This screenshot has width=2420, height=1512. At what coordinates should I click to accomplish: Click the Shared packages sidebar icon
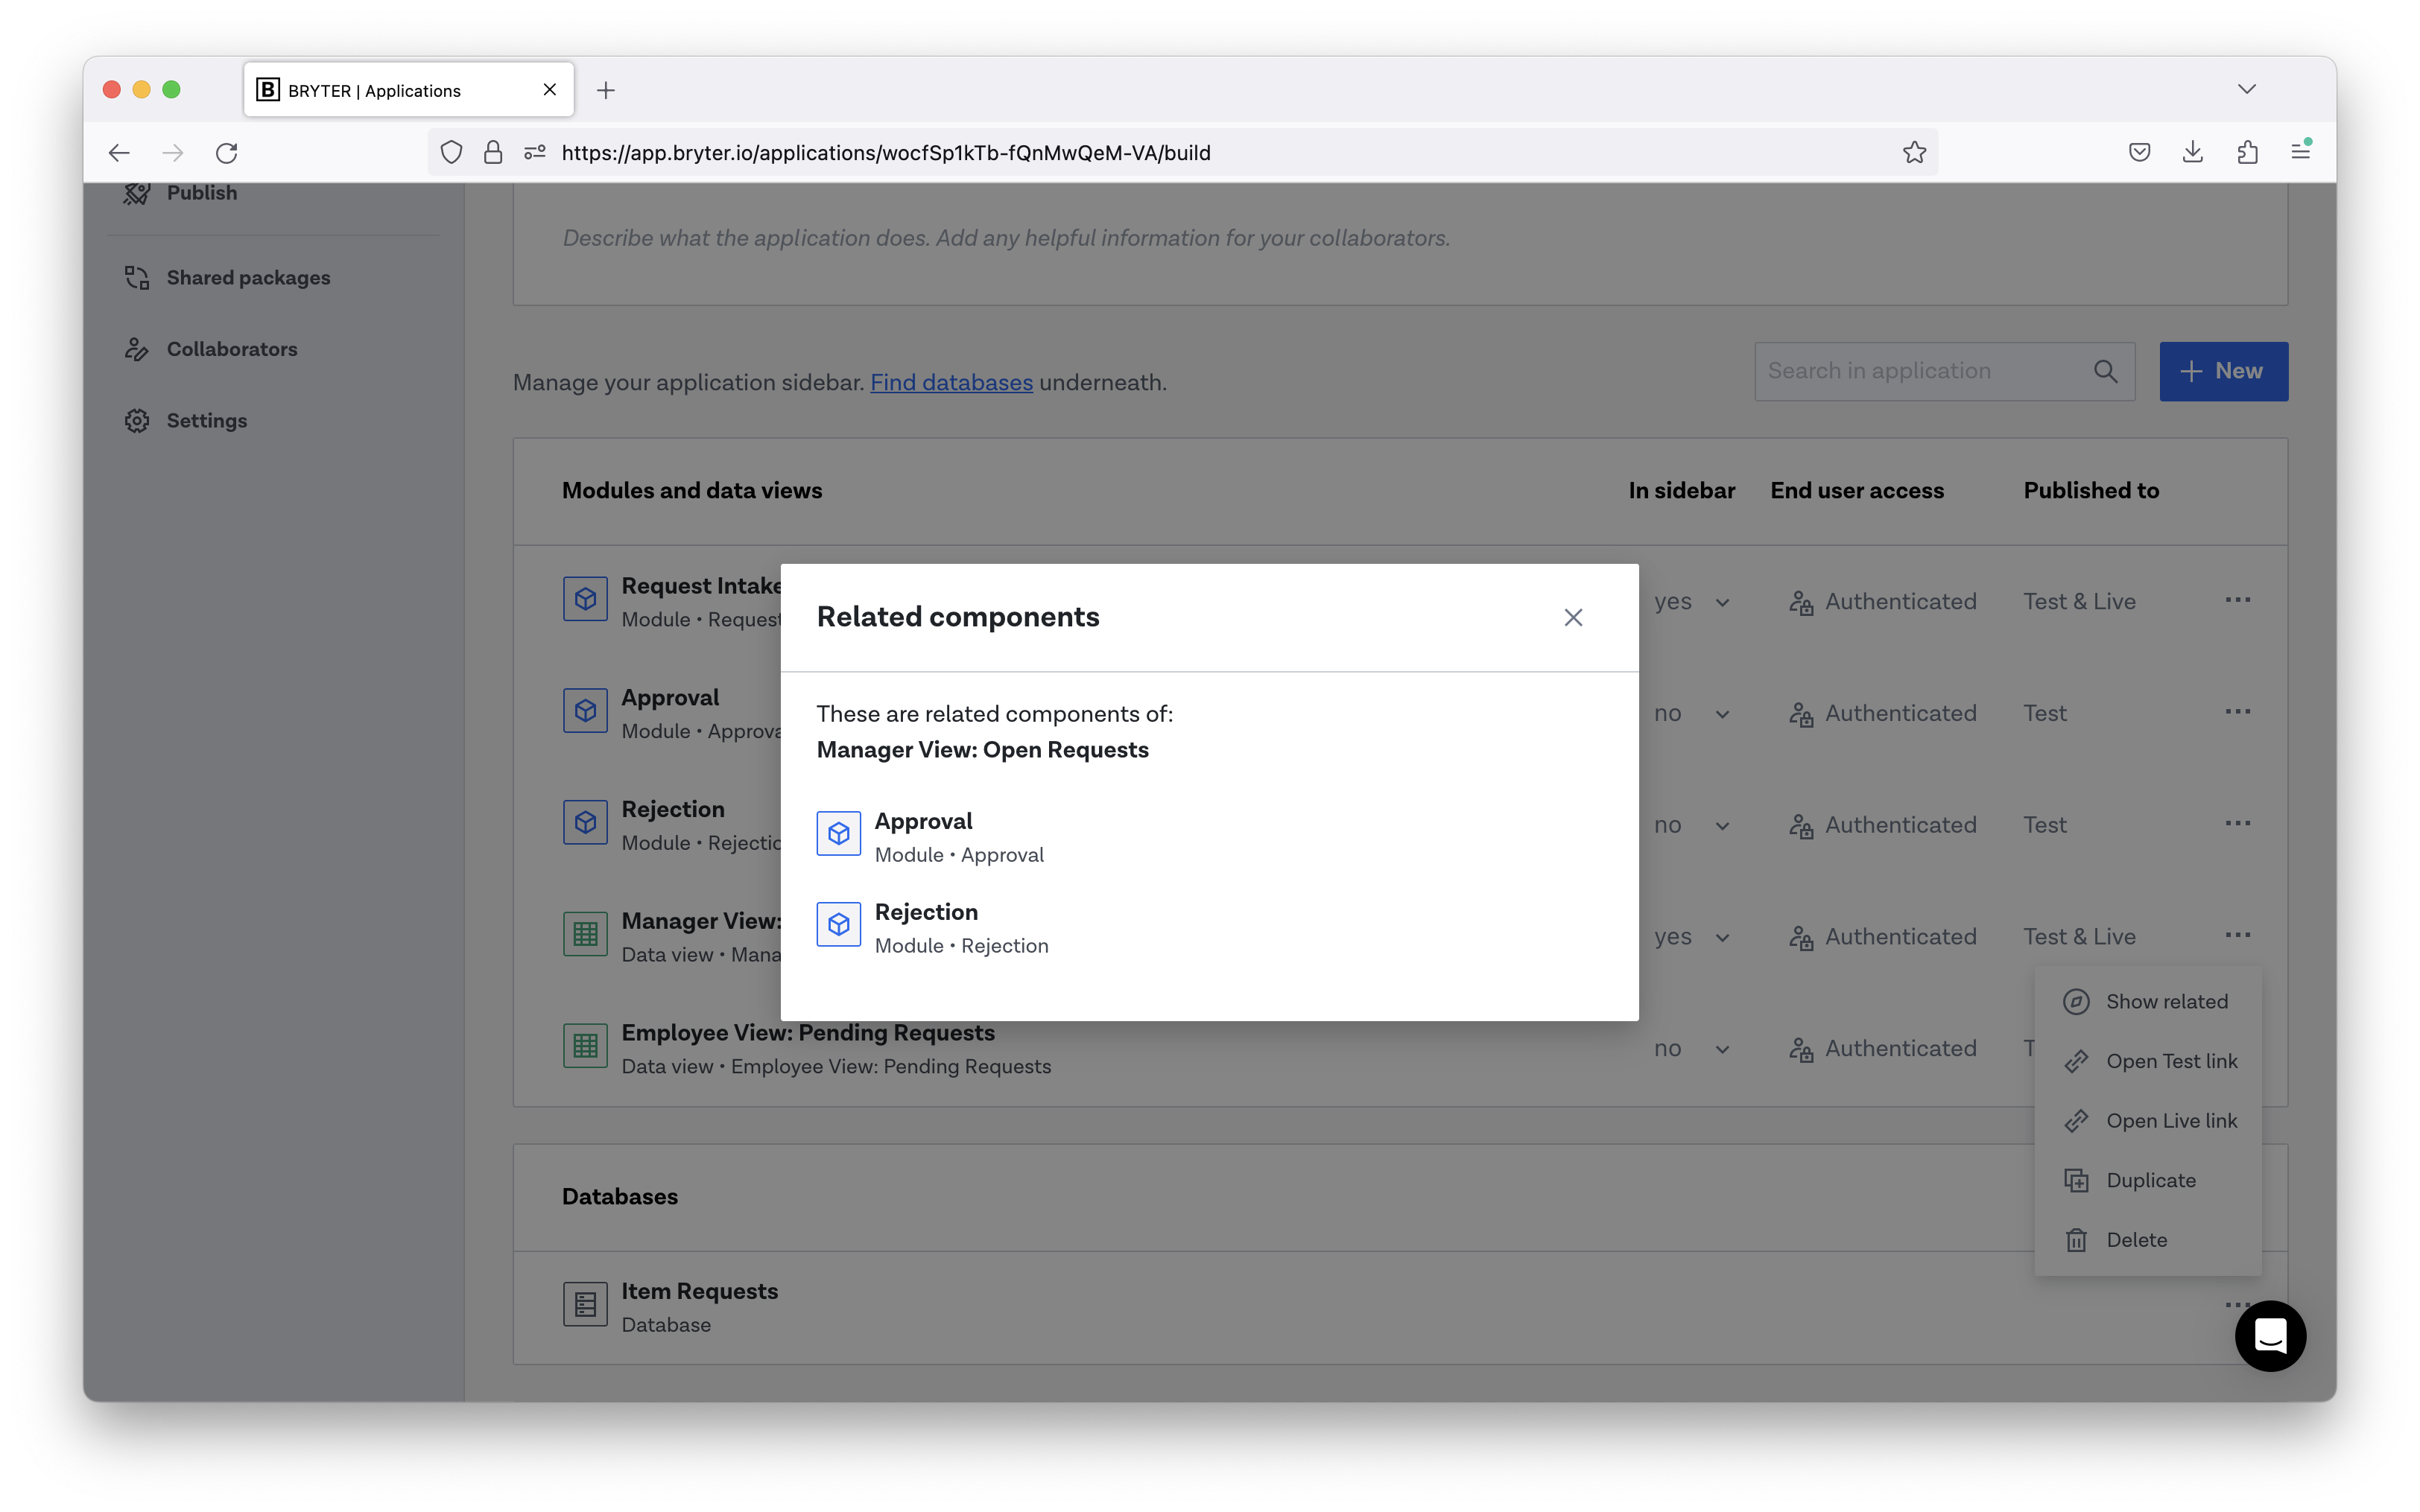pos(137,277)
